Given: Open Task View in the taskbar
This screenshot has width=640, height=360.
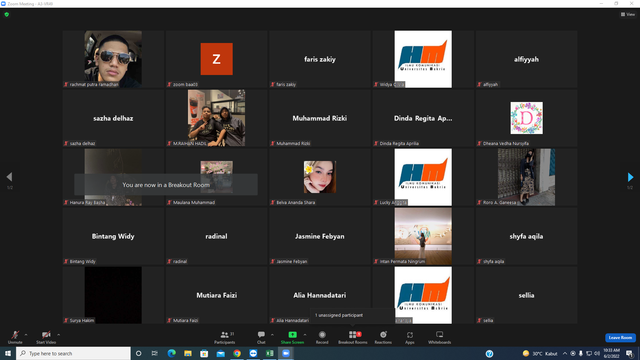Looking at the screenshot, I should [x=154, y=353].
